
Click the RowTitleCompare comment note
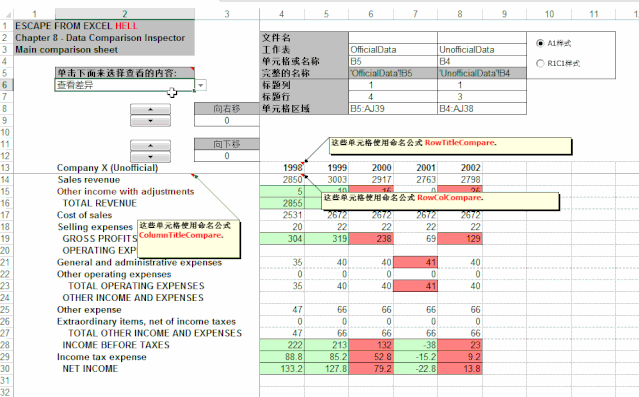point(450,146)
